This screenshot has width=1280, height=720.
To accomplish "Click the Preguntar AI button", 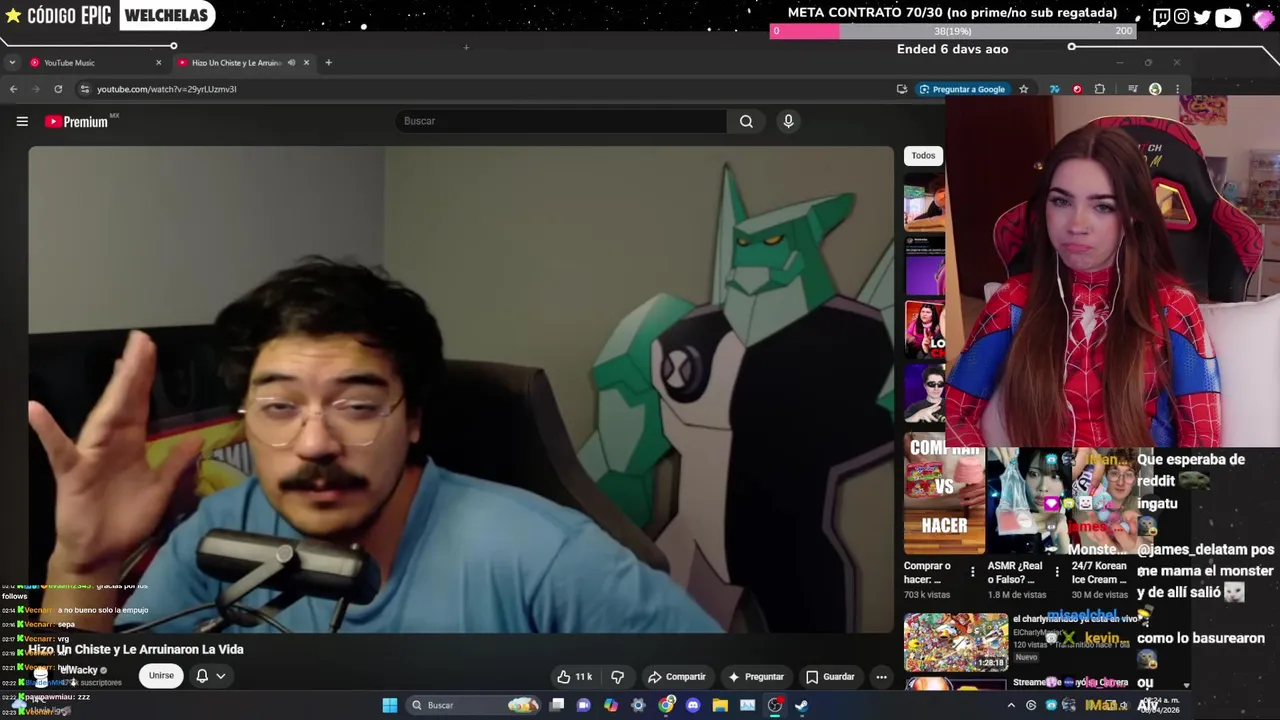I will pyautogui.click(x=755, y=677).
